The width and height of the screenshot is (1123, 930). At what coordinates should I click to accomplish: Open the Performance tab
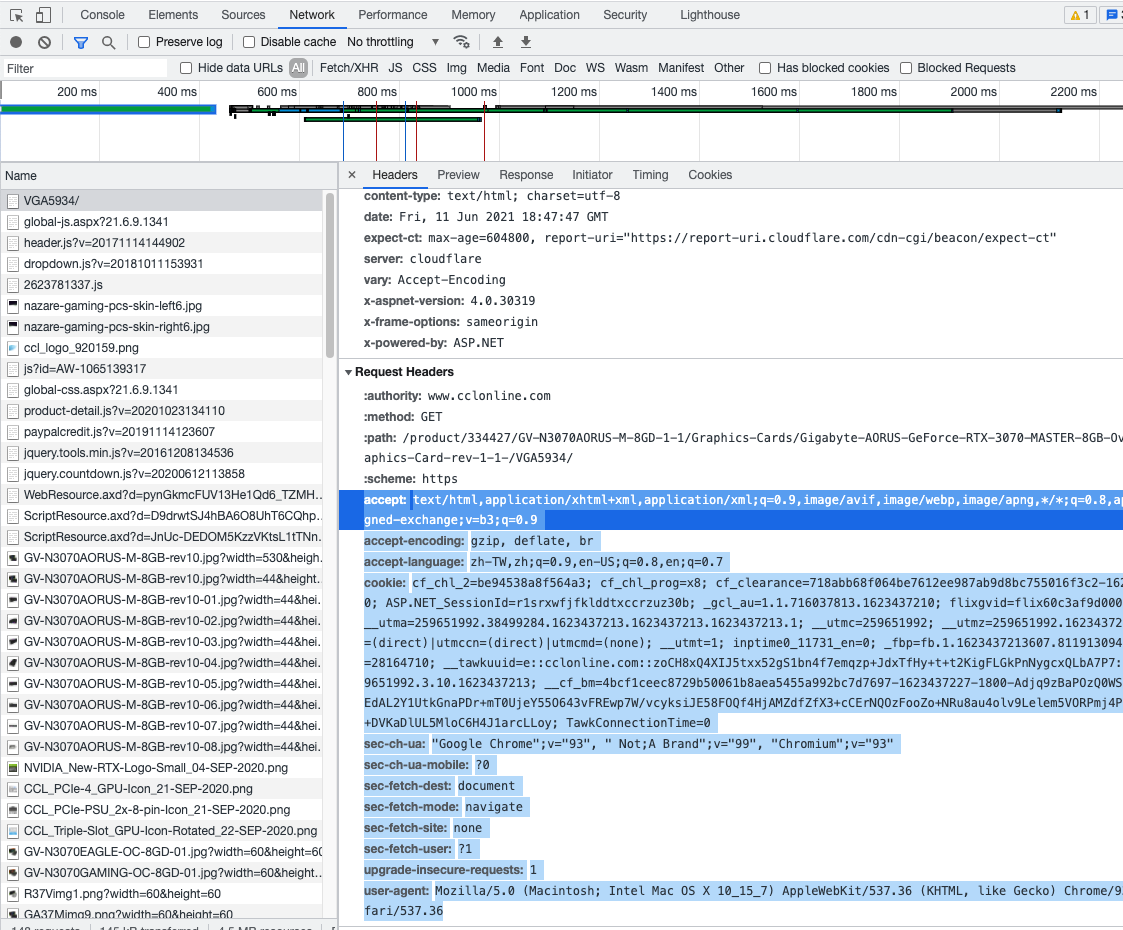pos(392,15)
